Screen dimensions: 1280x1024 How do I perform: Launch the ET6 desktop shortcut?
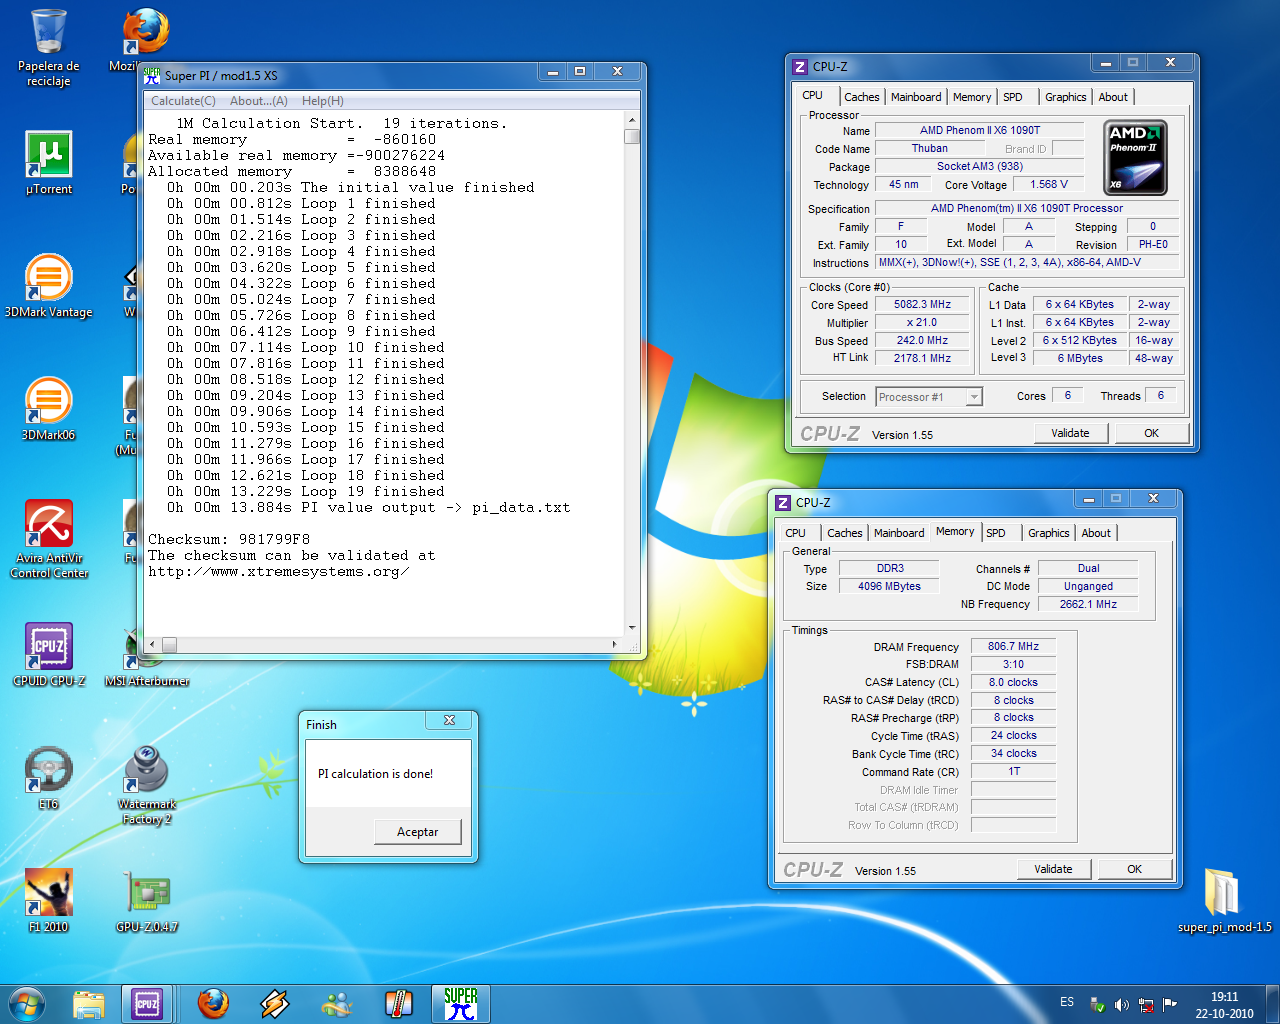tap(48, 778)
